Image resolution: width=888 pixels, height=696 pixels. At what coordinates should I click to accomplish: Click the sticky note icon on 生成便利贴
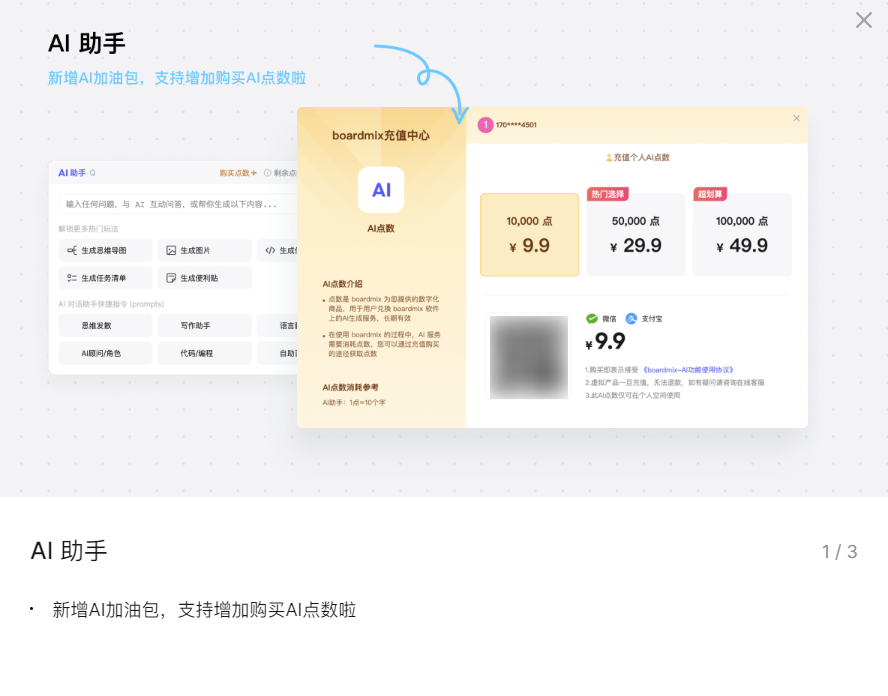point(171,278)
